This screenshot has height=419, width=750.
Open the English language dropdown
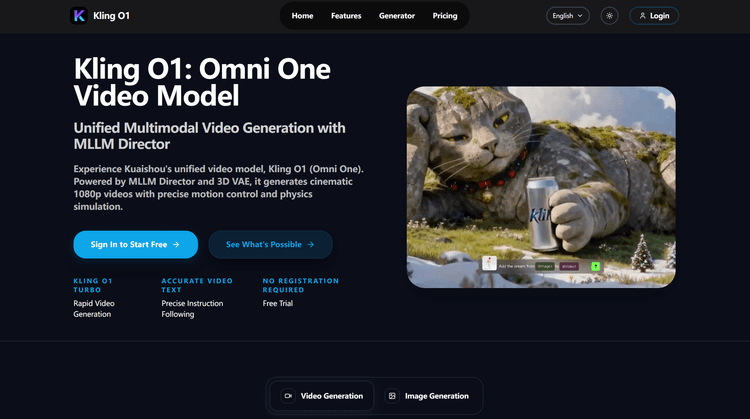pos(568,16)
